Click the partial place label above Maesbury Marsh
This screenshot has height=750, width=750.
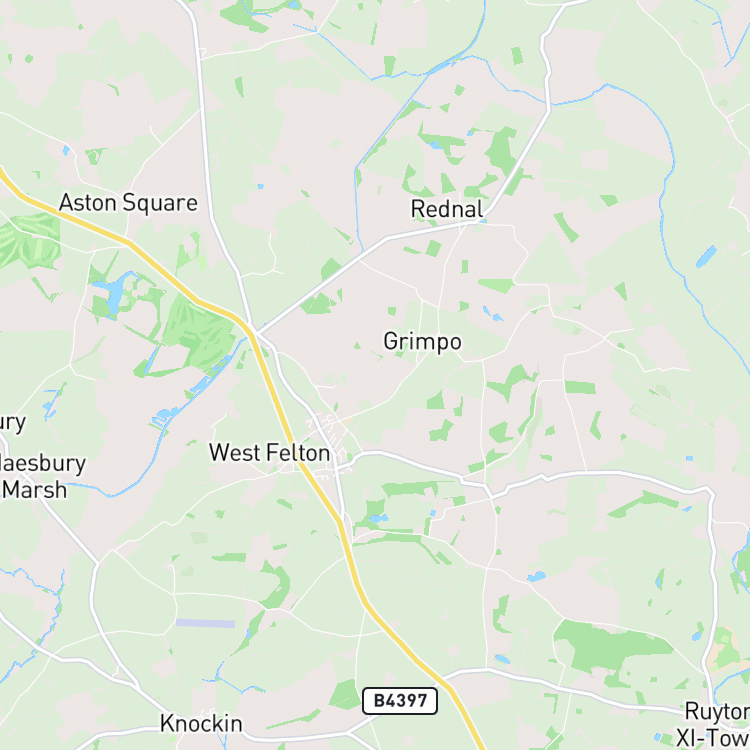tap(12, 423)
